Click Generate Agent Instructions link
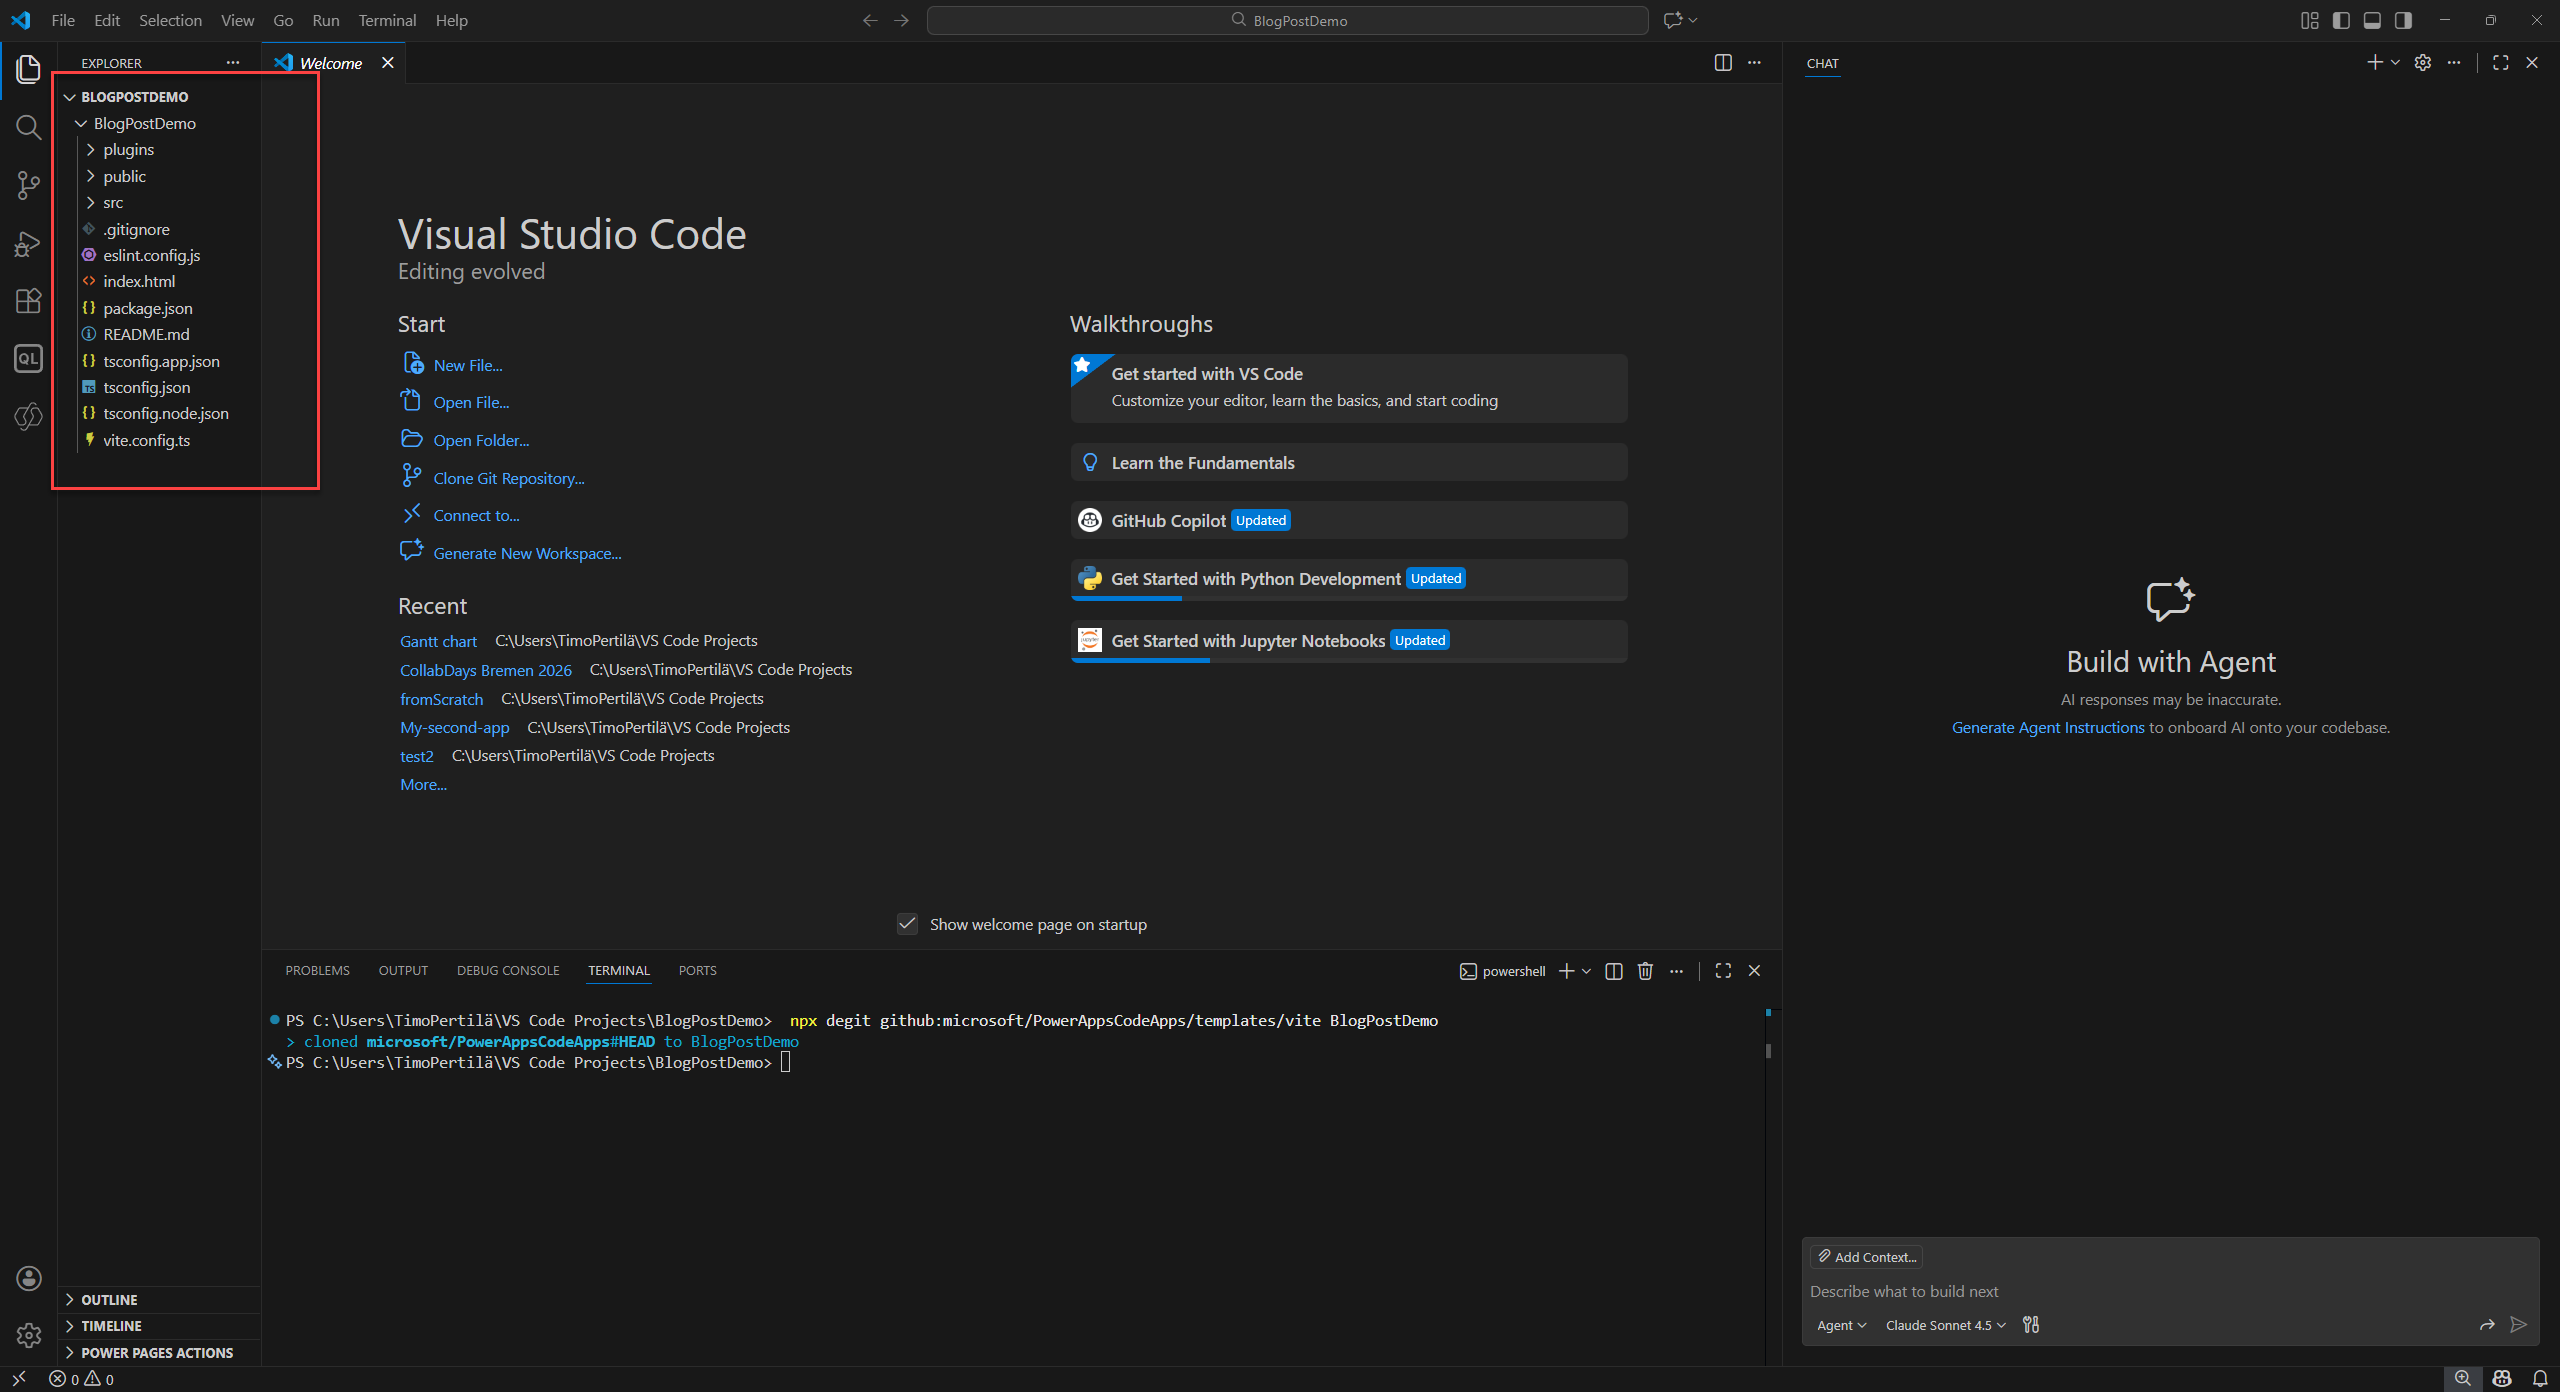The image size is (2560, 1392). tap(2047, 728)
